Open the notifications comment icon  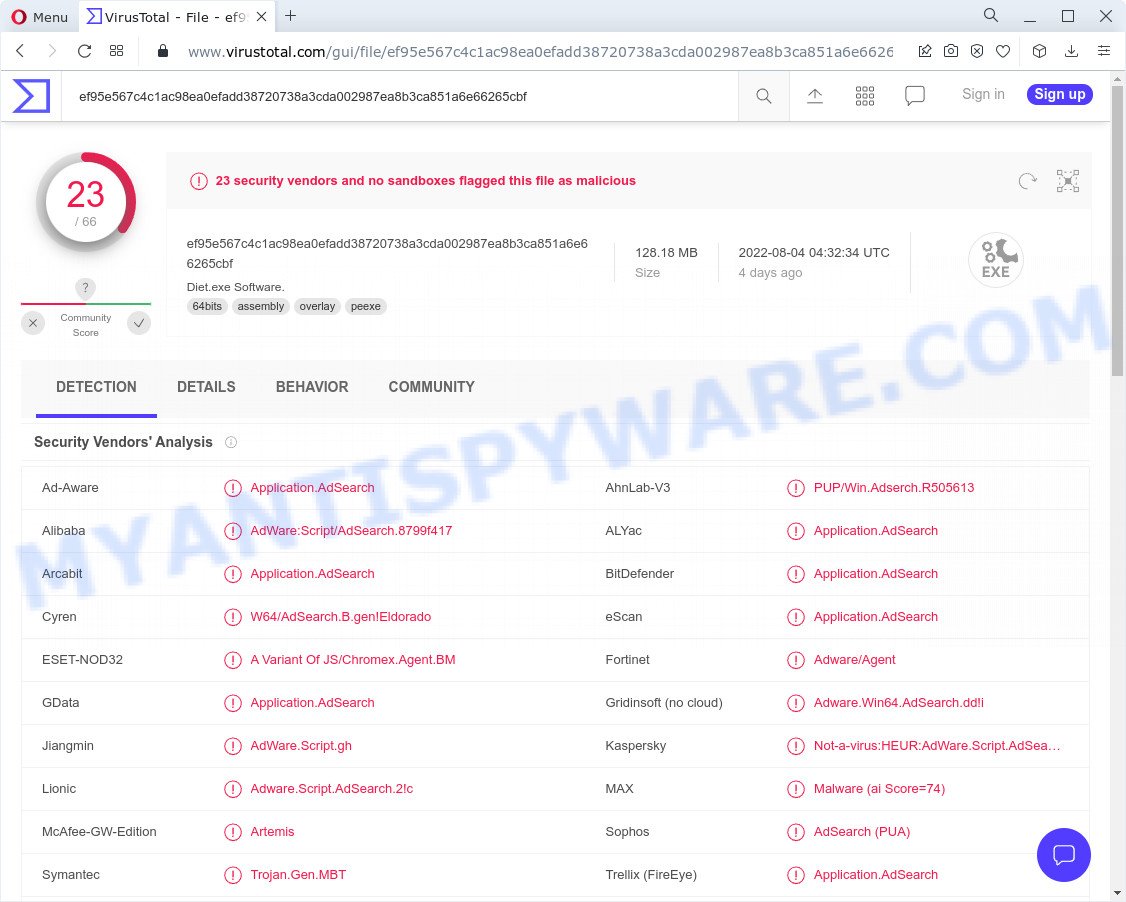click(x=915, y=96)
